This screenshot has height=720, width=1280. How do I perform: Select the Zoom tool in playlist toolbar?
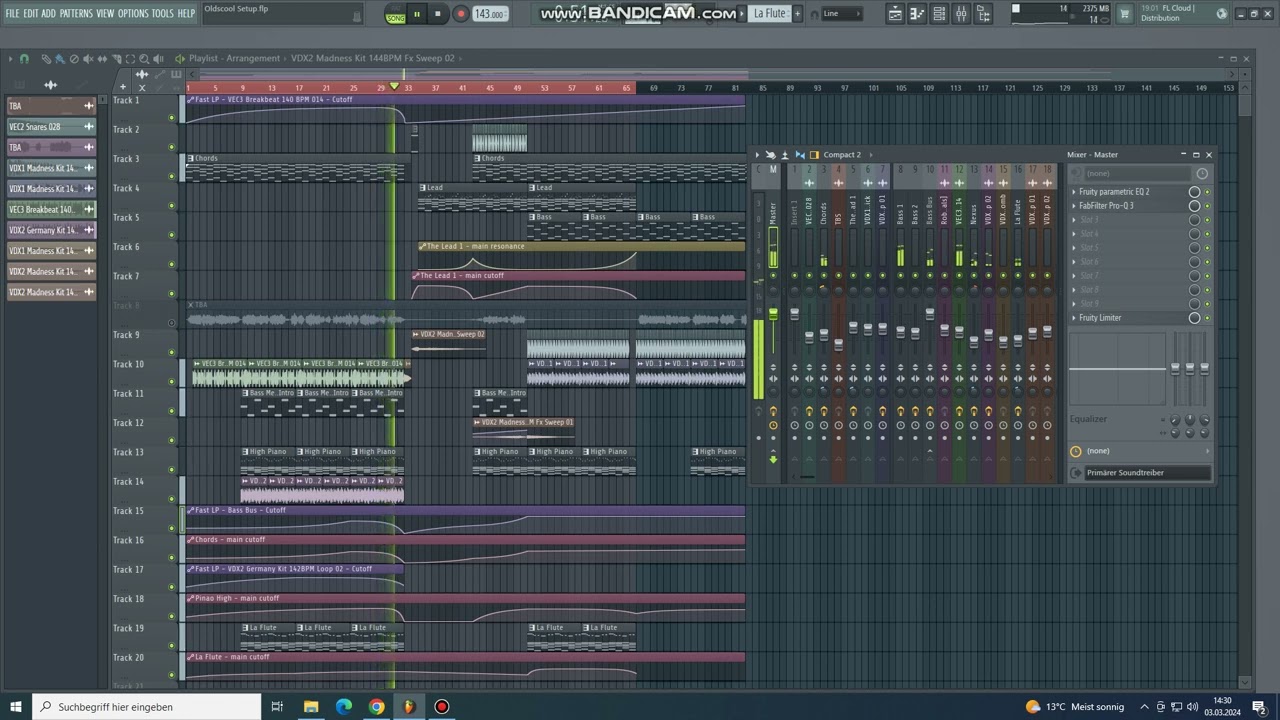[x=144, y=59]
